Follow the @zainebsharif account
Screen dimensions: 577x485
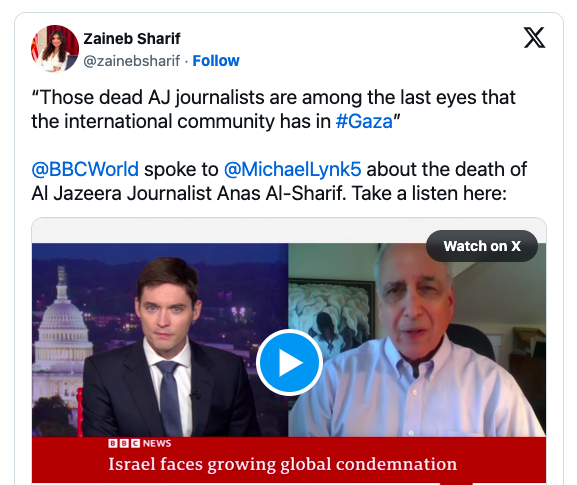pos(216,61)
